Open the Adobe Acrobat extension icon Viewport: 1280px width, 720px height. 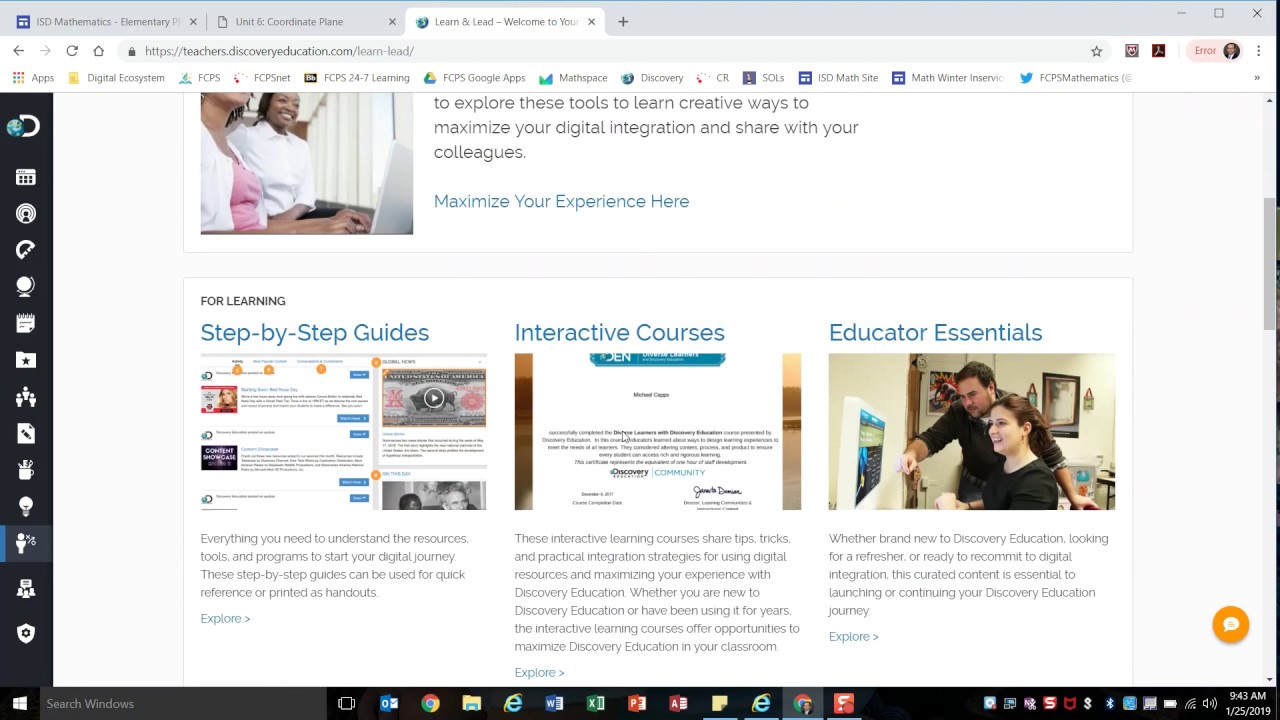click(1158, 51)
